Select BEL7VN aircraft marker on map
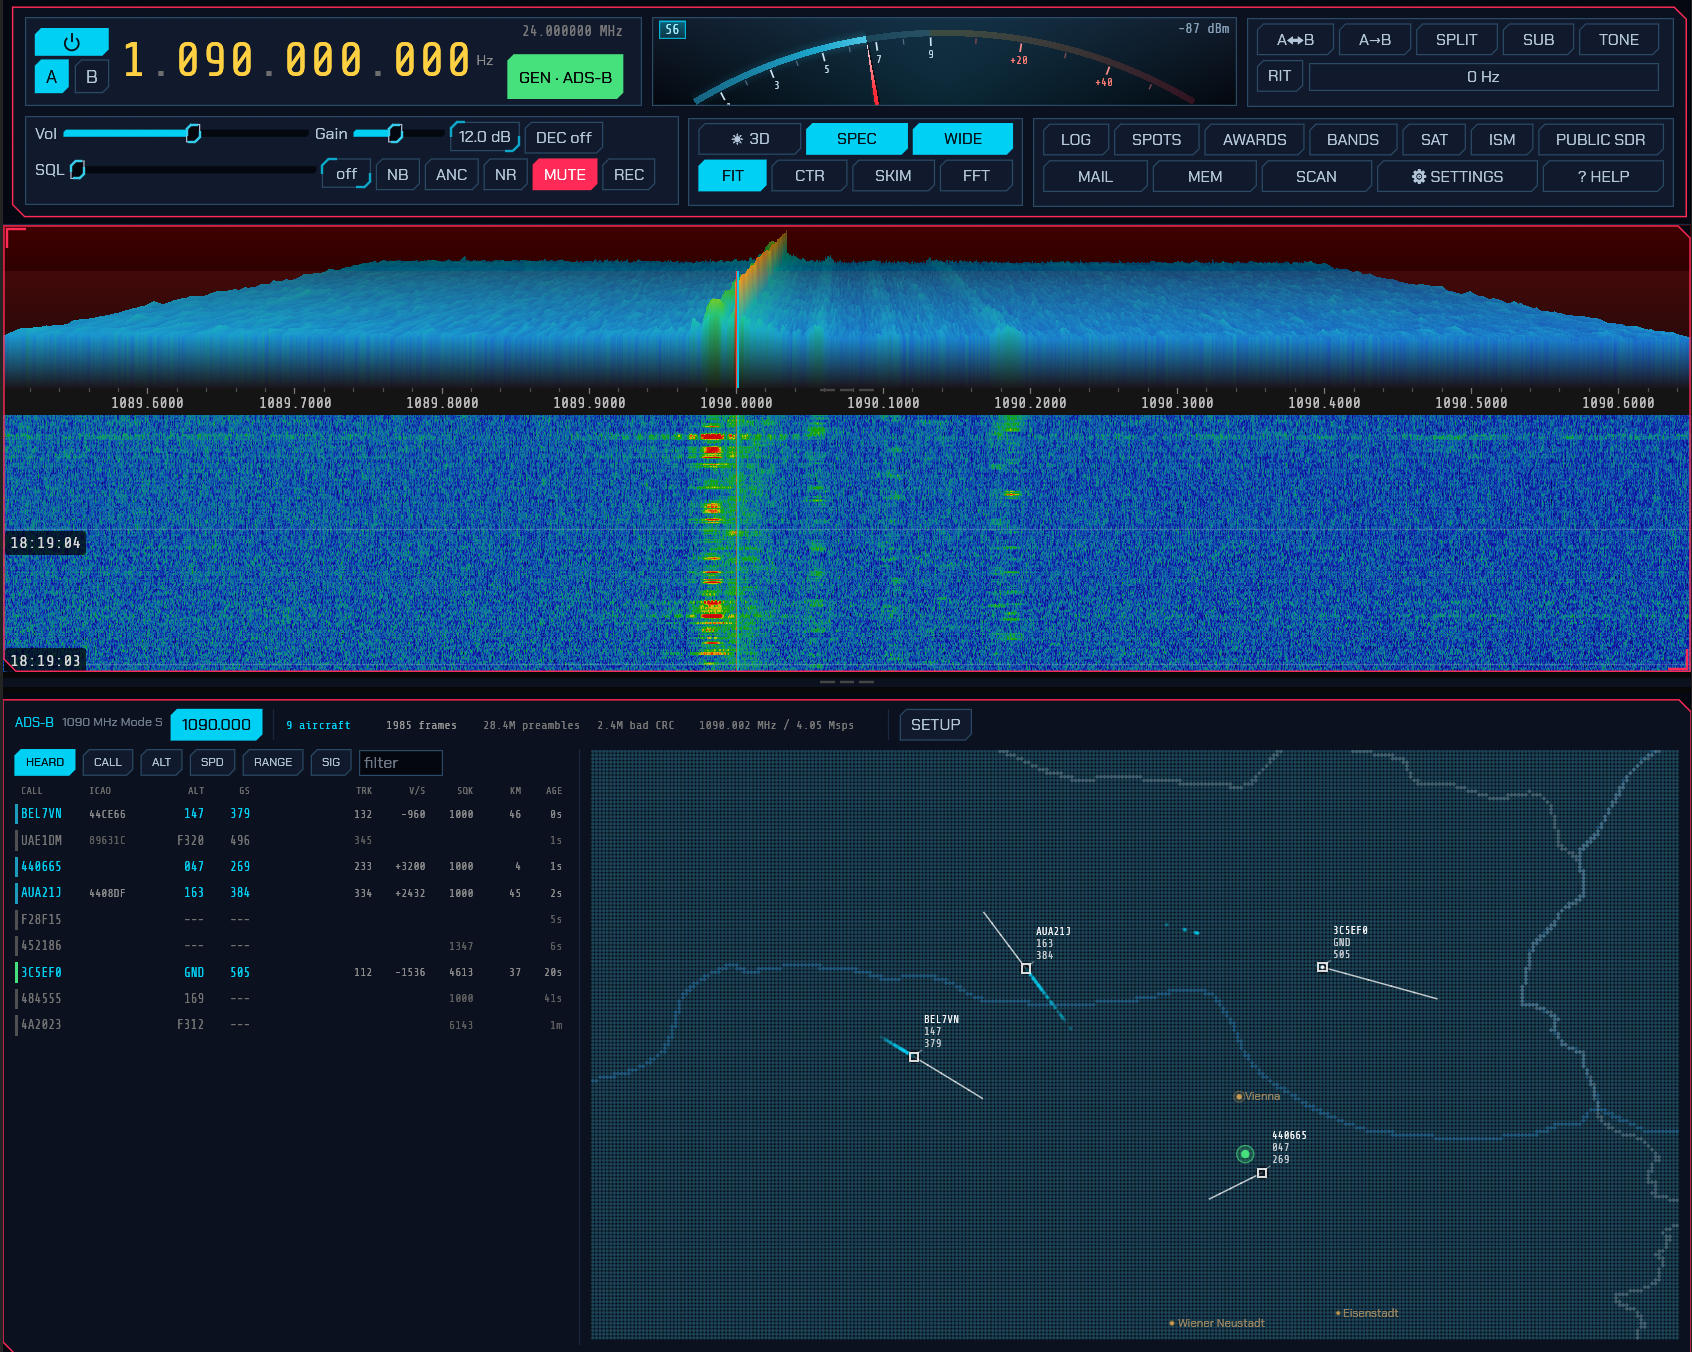 click(914, 1057)
